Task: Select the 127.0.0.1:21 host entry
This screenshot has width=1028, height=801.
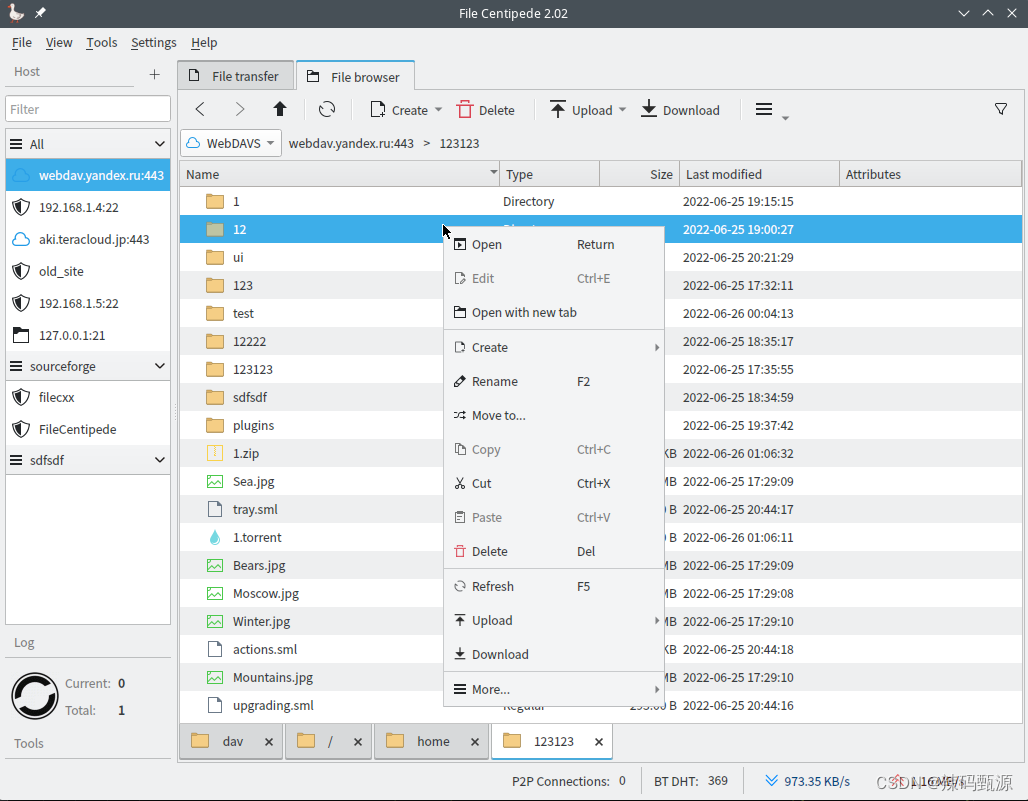Action: click(88, 336)
